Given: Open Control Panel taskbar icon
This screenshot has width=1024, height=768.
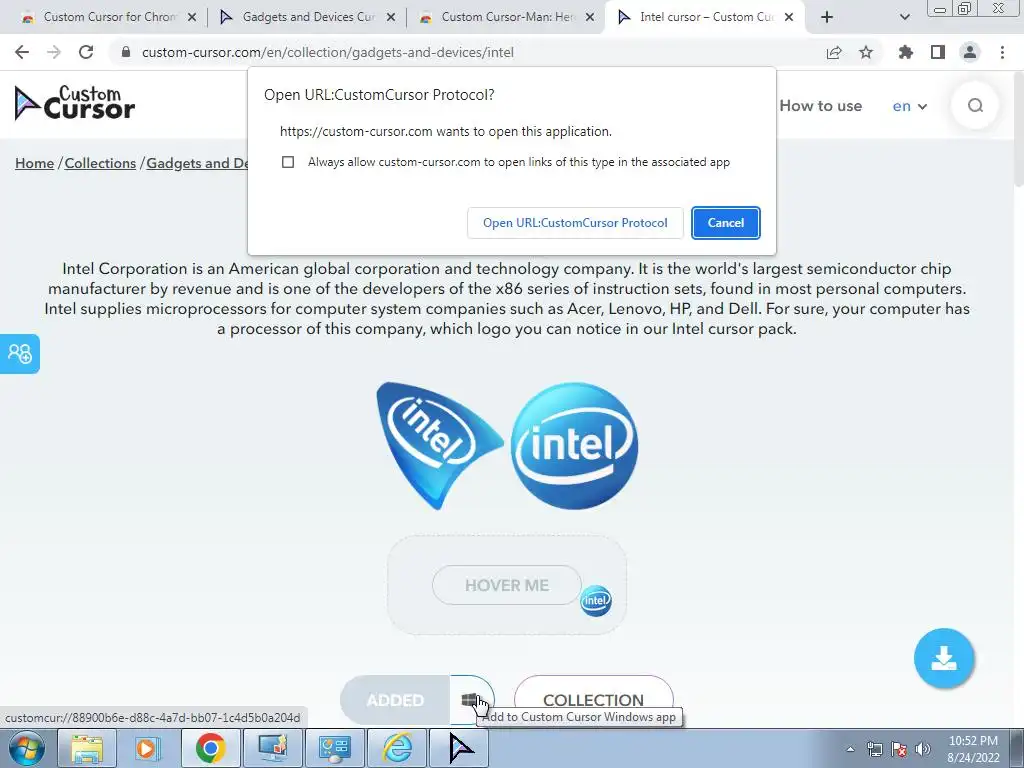Looking at the screenshot, I should click(x=334, y=748).
